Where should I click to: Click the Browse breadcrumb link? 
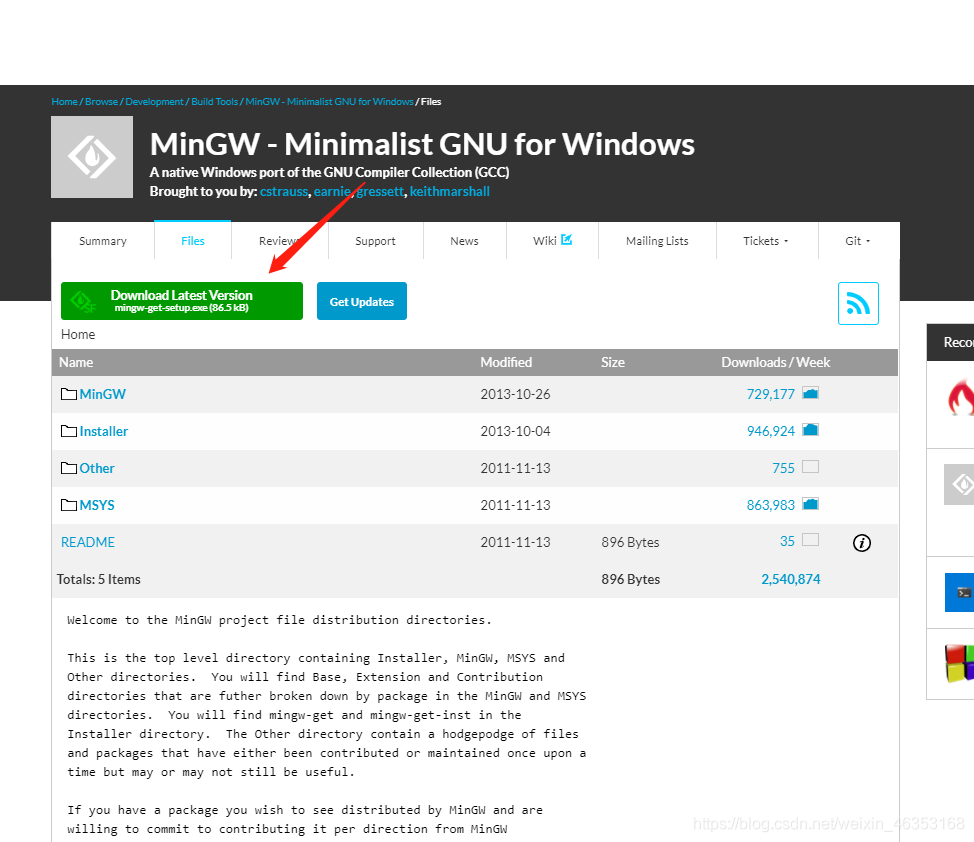coord(101,101)
